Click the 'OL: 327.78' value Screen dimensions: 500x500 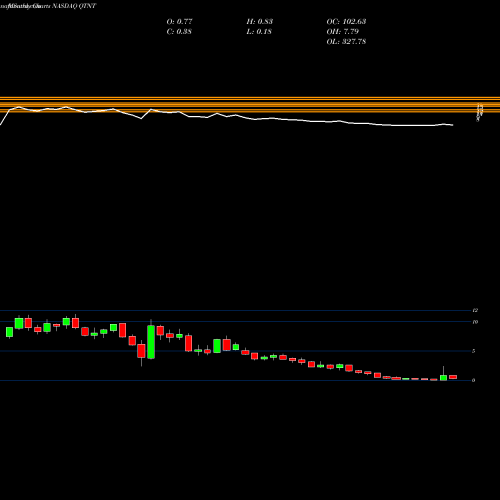click(346, 41)
